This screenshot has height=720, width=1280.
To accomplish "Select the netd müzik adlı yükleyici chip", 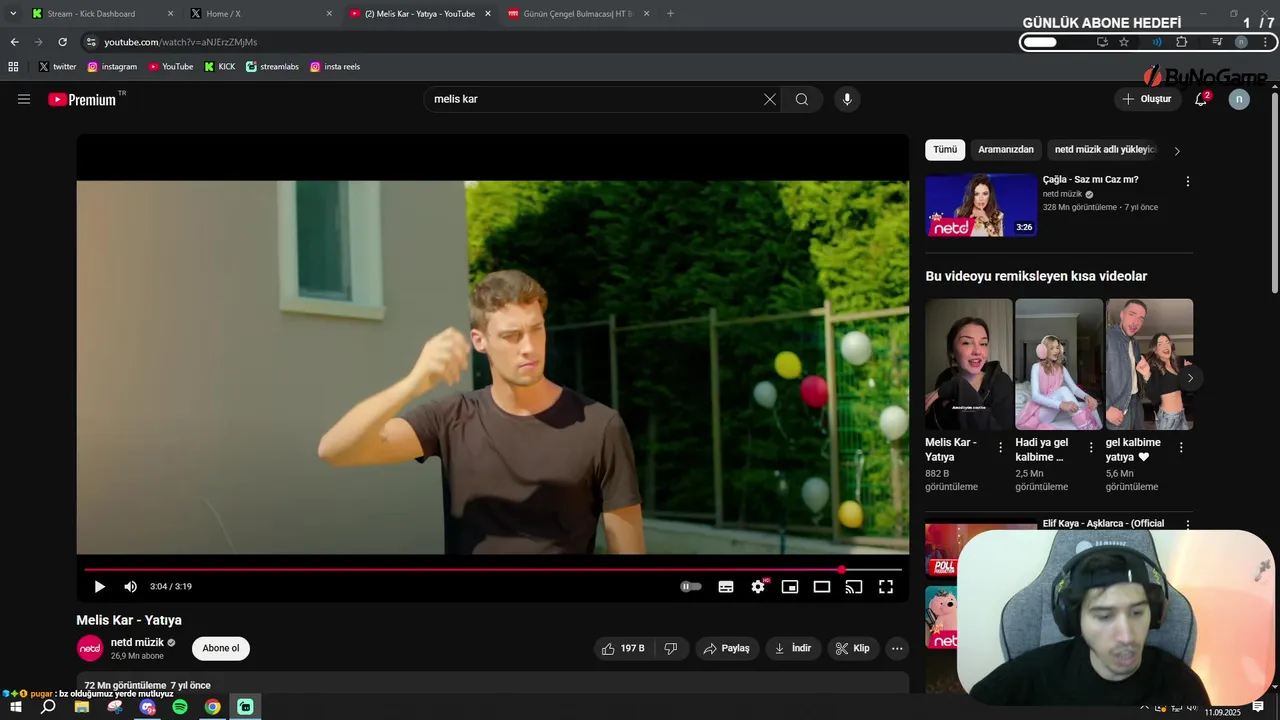I will tap(1105, 150).
